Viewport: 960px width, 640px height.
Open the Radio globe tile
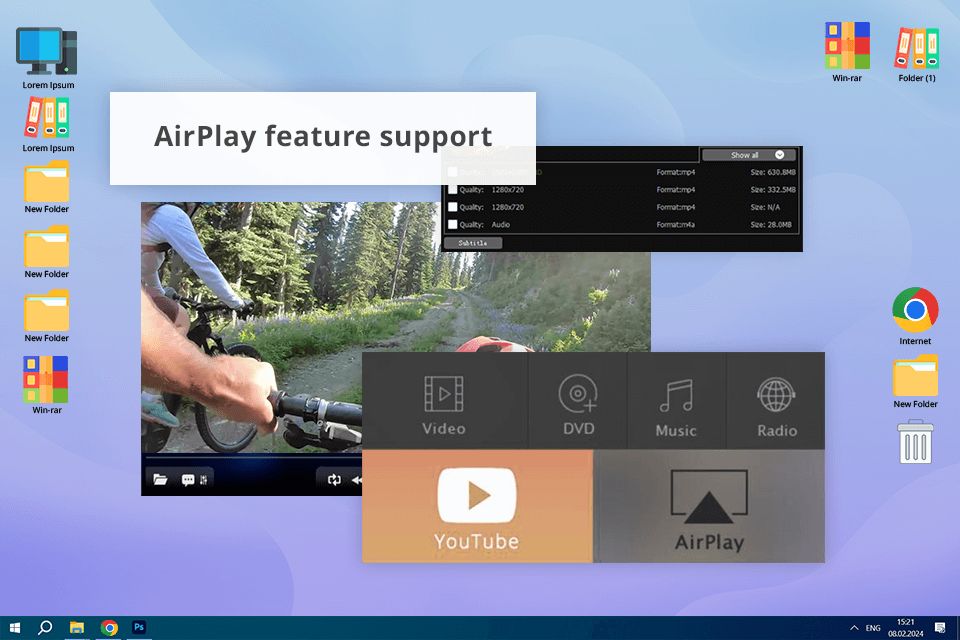pyautogui.click(x=776, y=401)
